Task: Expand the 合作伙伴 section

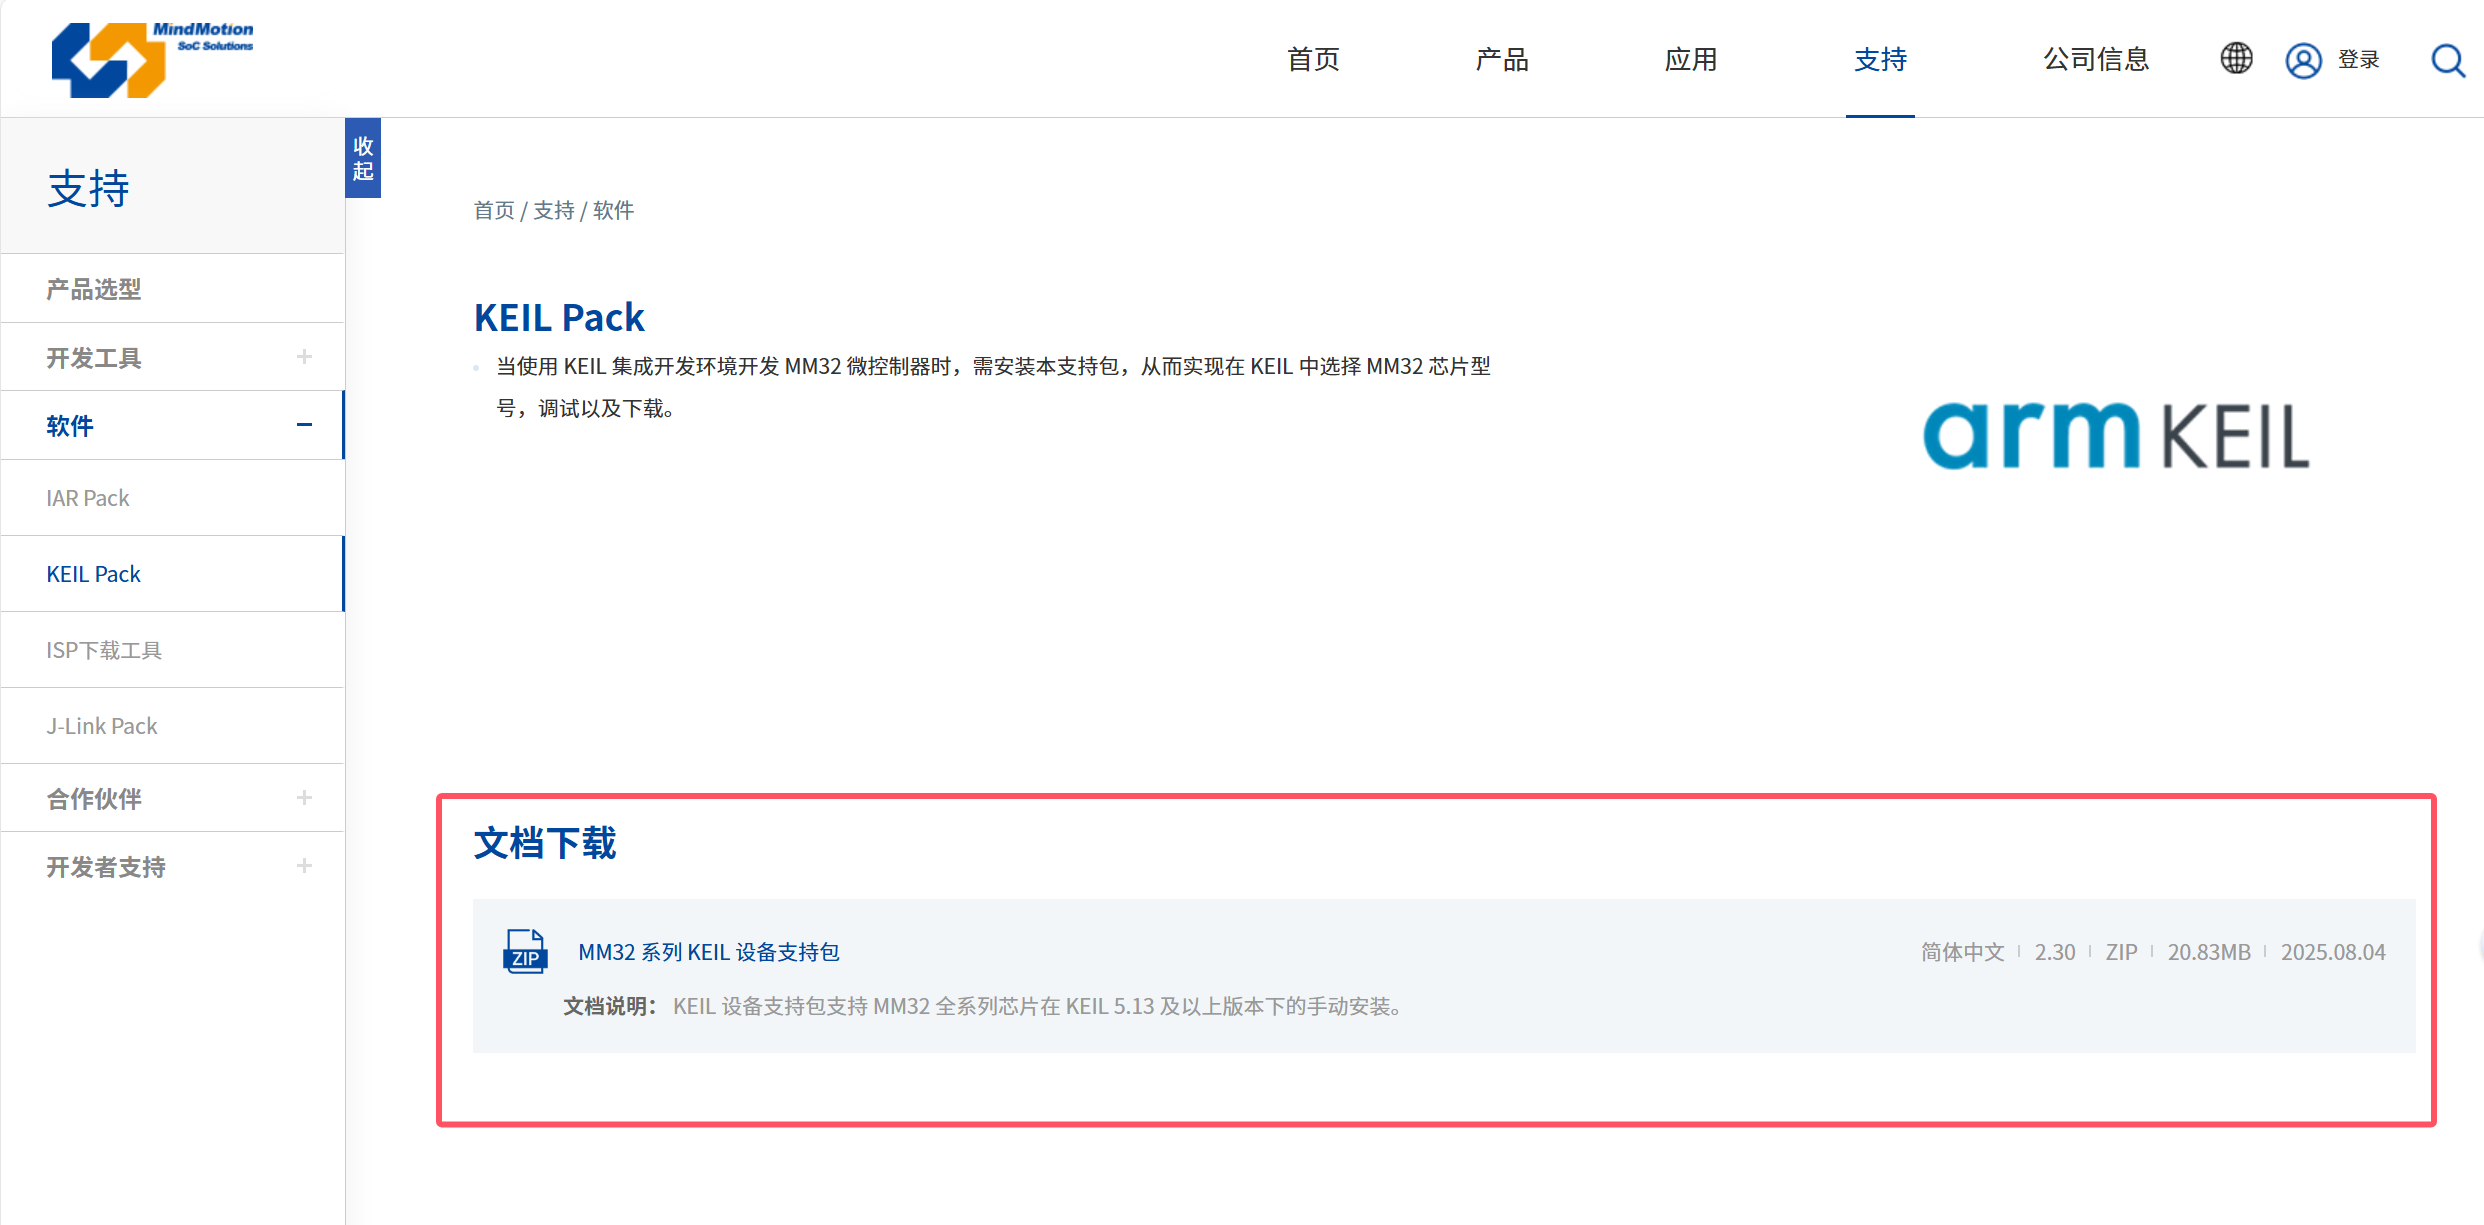Action: [x=304, y=798]
